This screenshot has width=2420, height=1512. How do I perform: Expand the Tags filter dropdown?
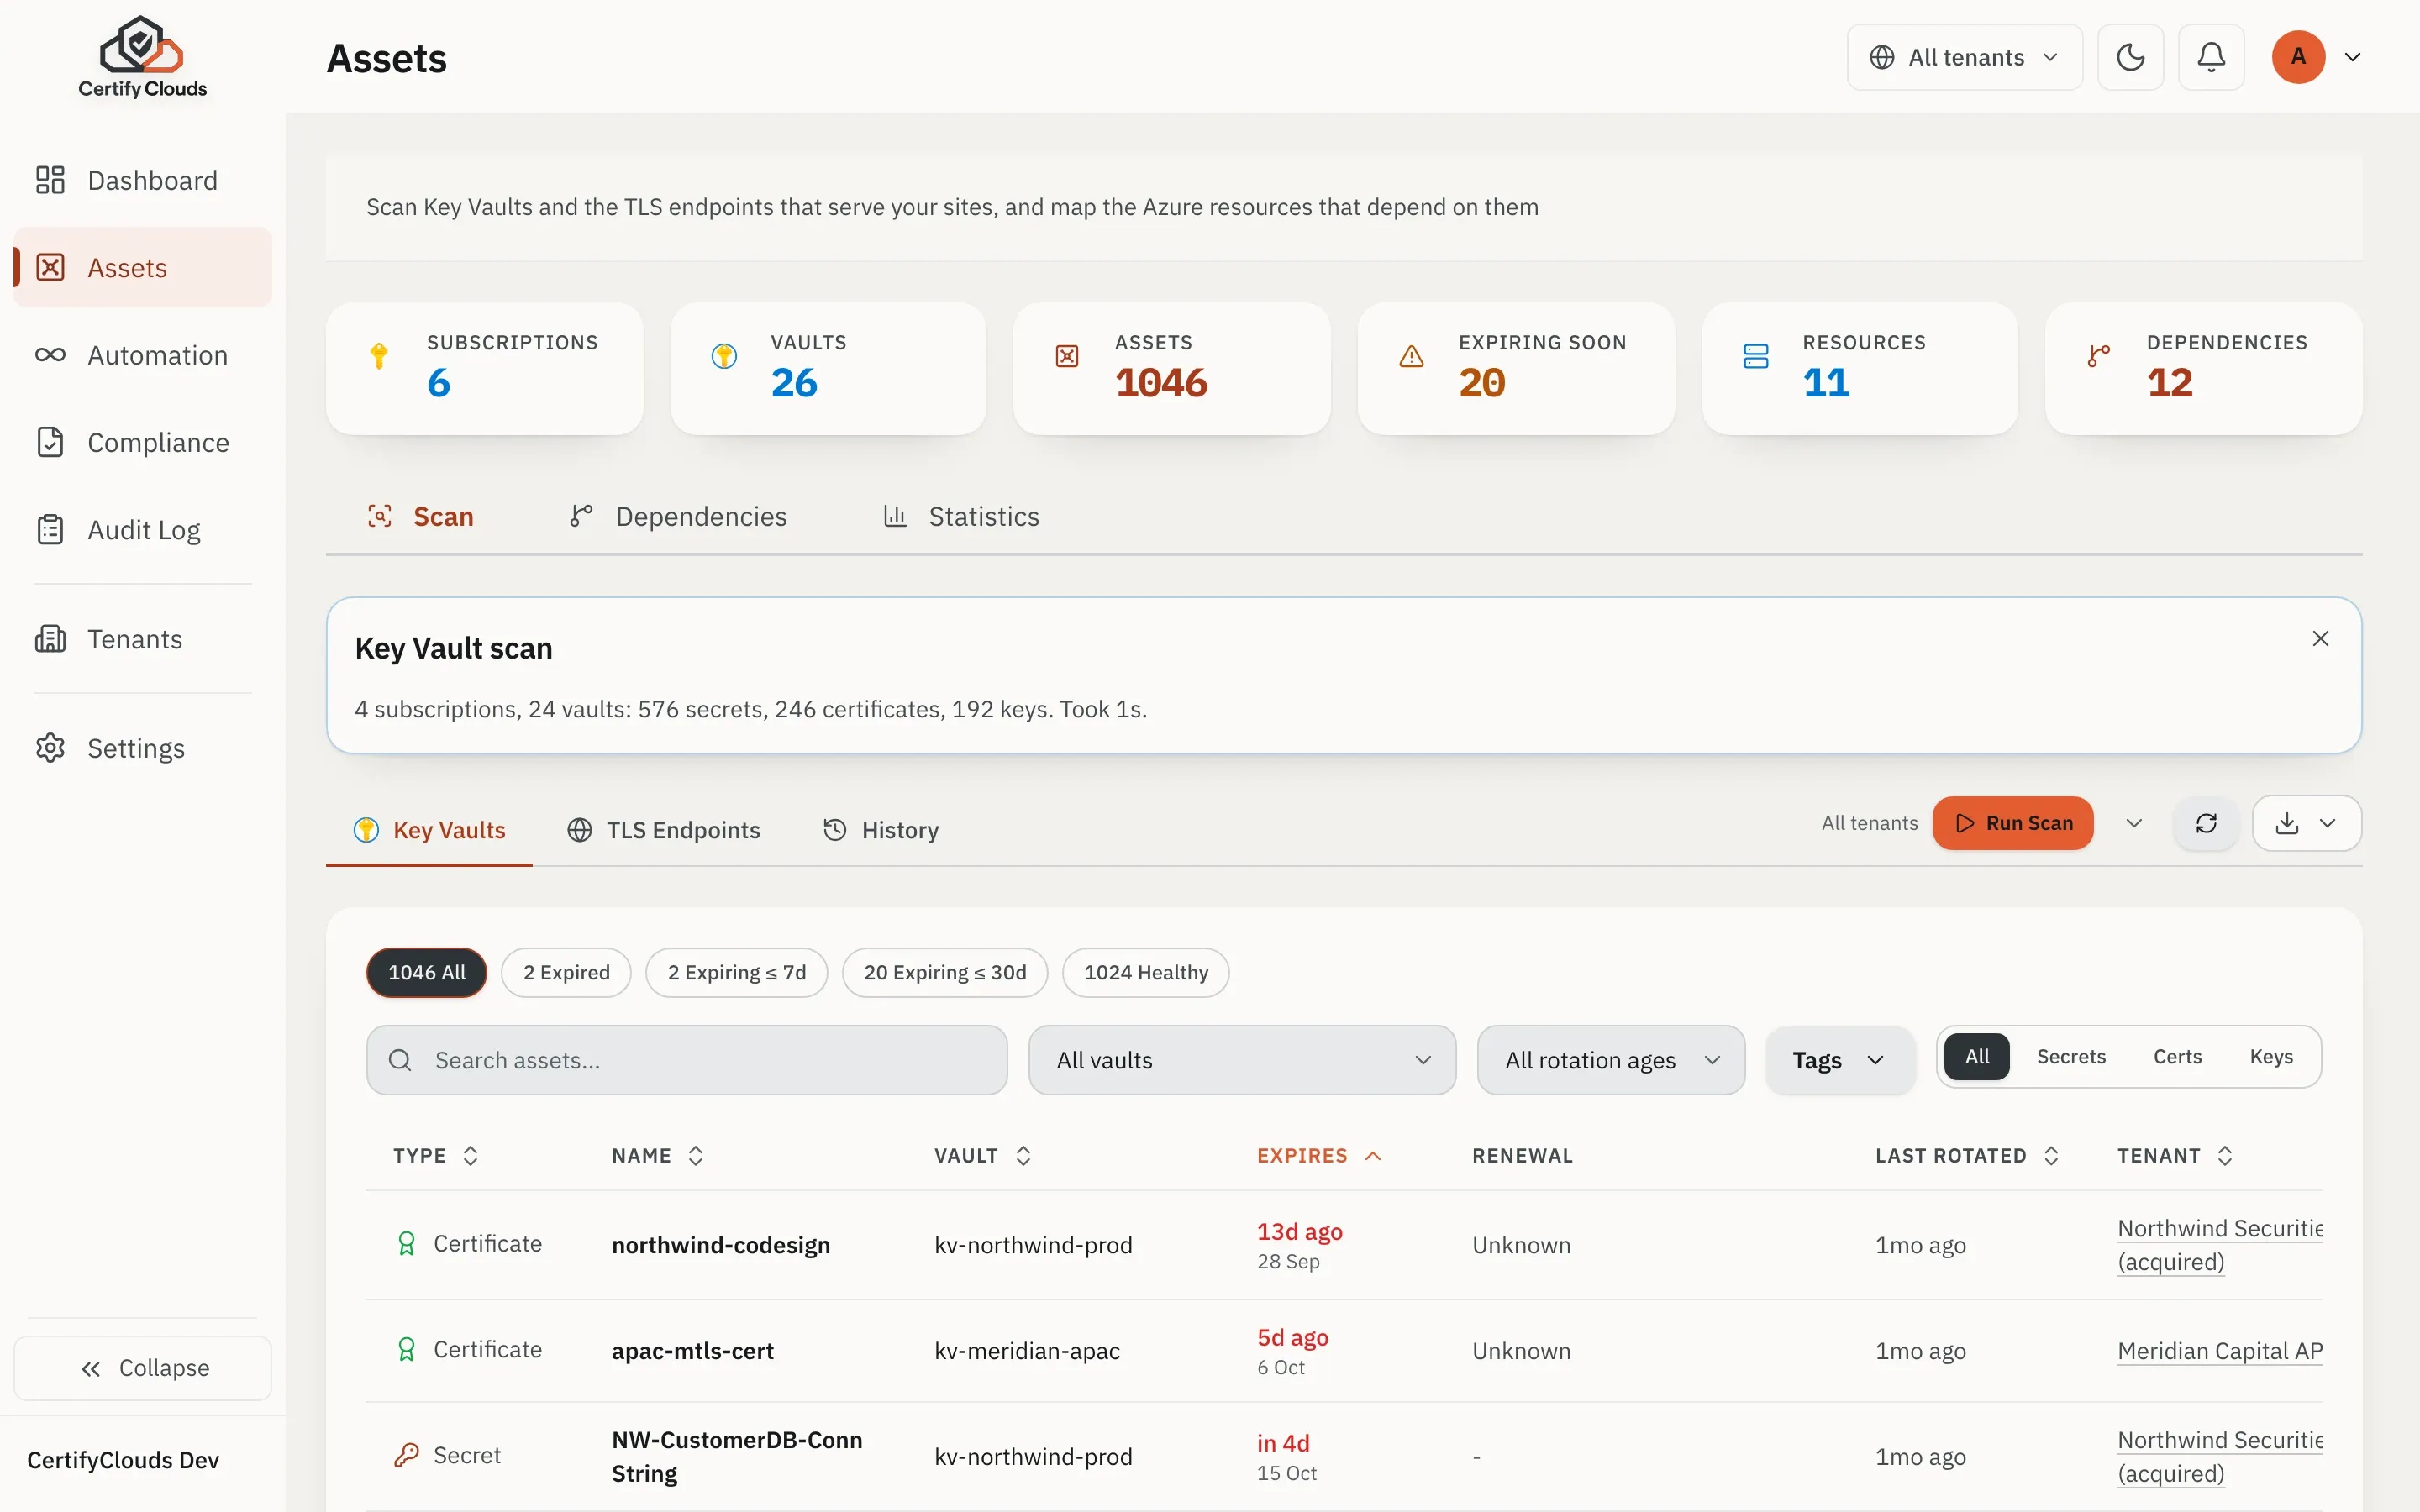tap(1839, 1060)
